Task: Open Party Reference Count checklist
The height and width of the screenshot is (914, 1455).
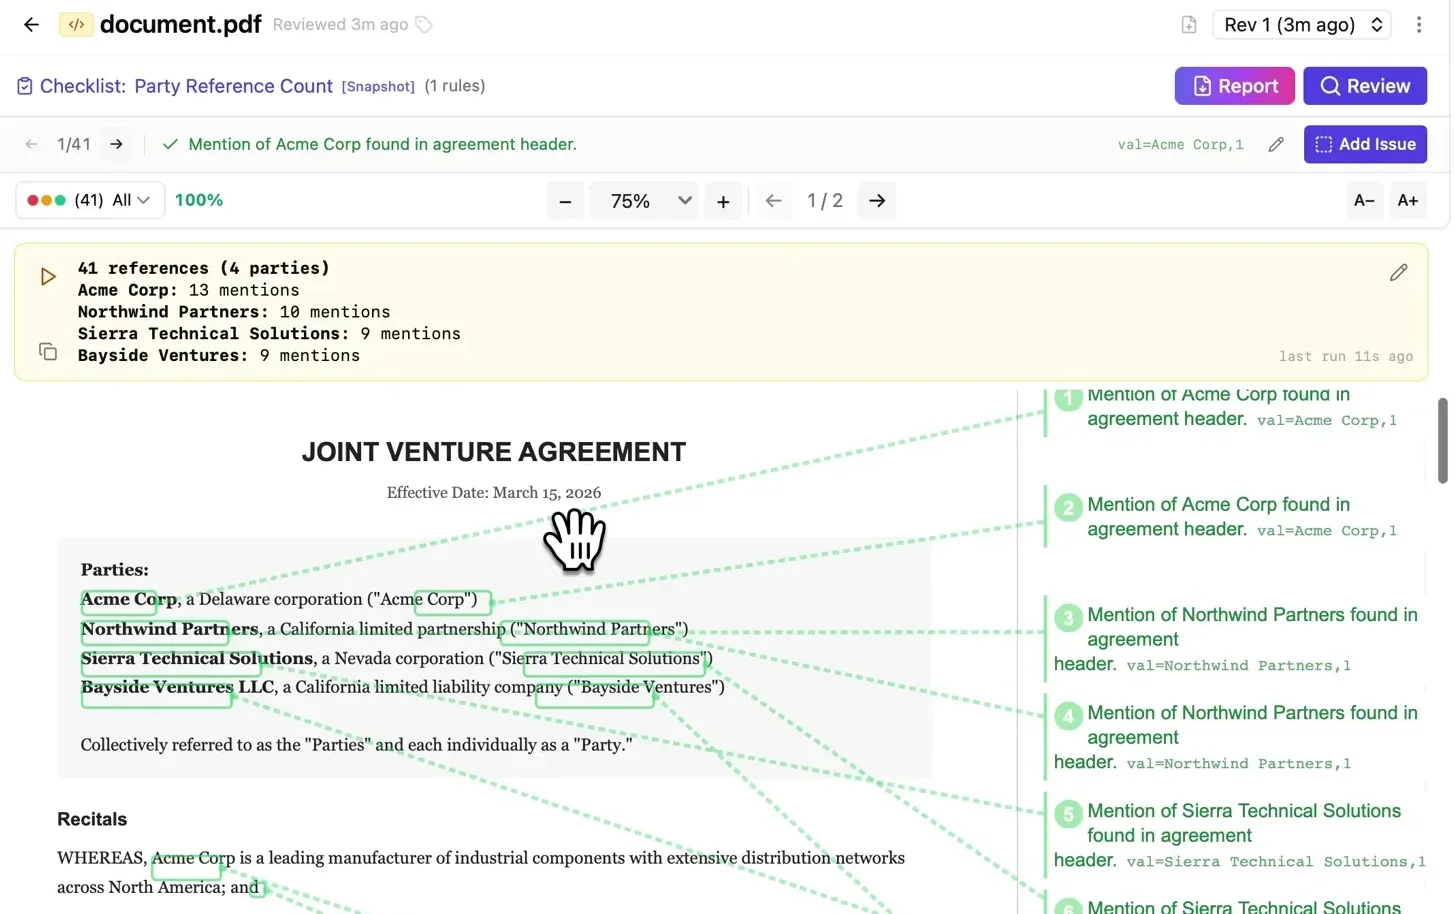Action: 233,86
